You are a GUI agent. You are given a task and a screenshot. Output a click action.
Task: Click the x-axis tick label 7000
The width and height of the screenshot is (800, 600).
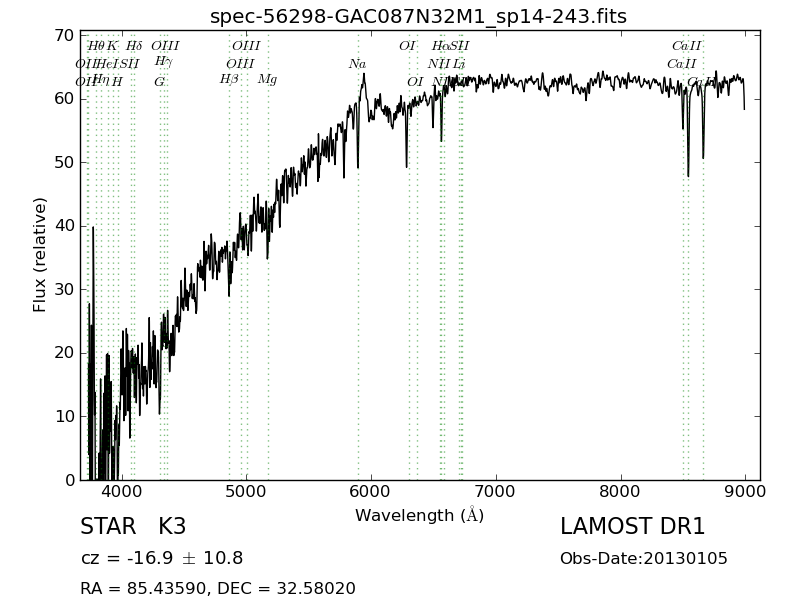(496, 492)
